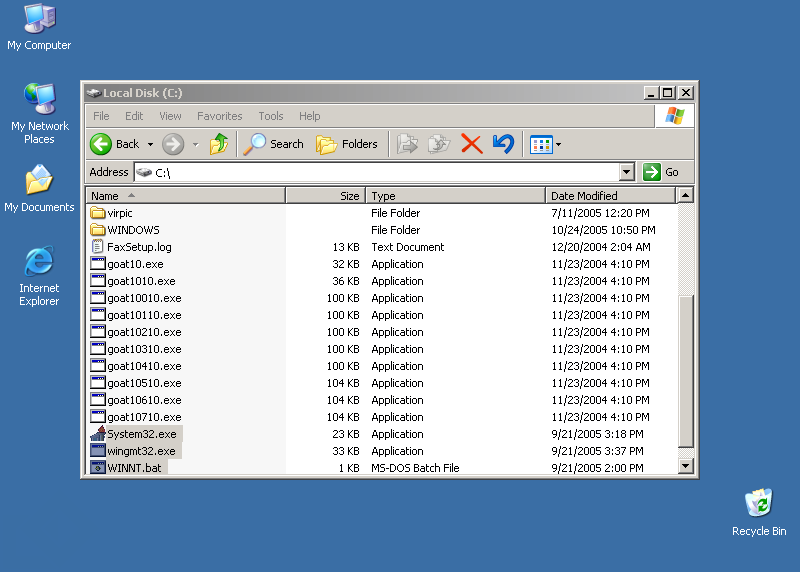Click the Copy To toolbar icon

[439, 144]
